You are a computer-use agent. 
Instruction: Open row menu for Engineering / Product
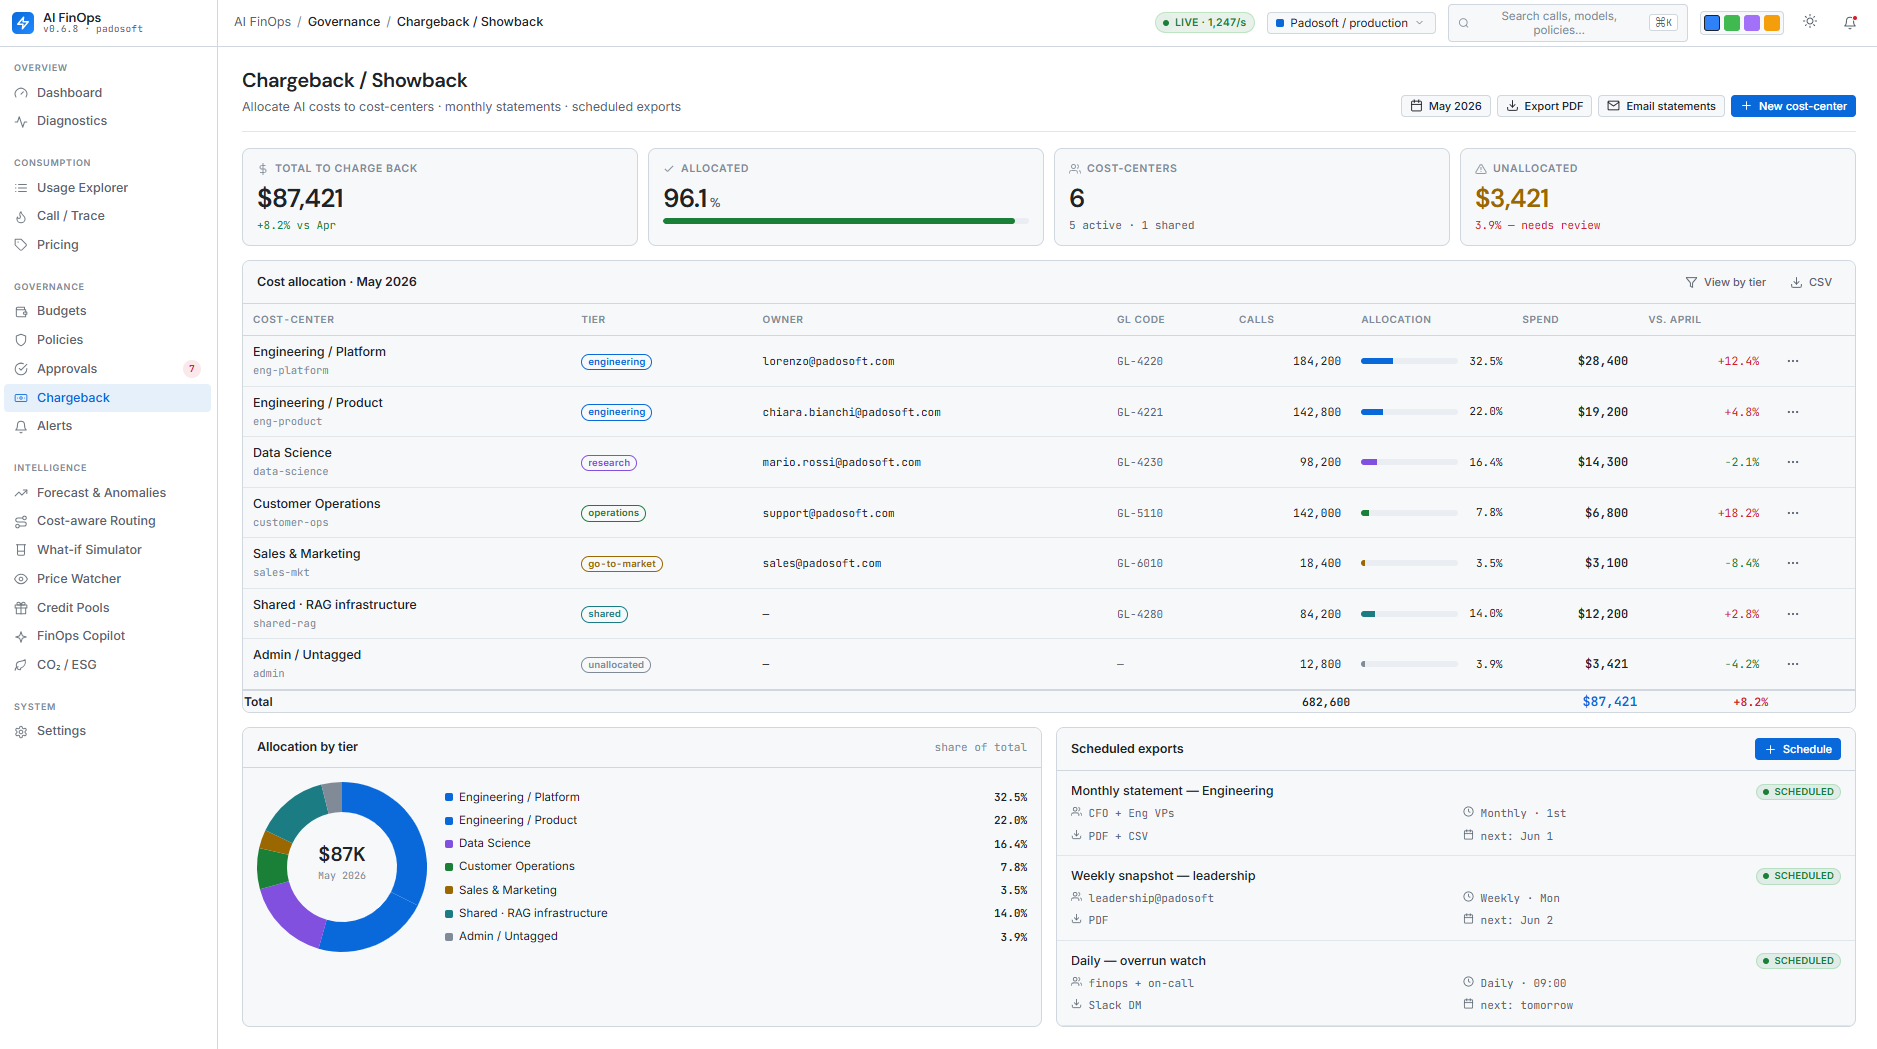point(1793,412)
